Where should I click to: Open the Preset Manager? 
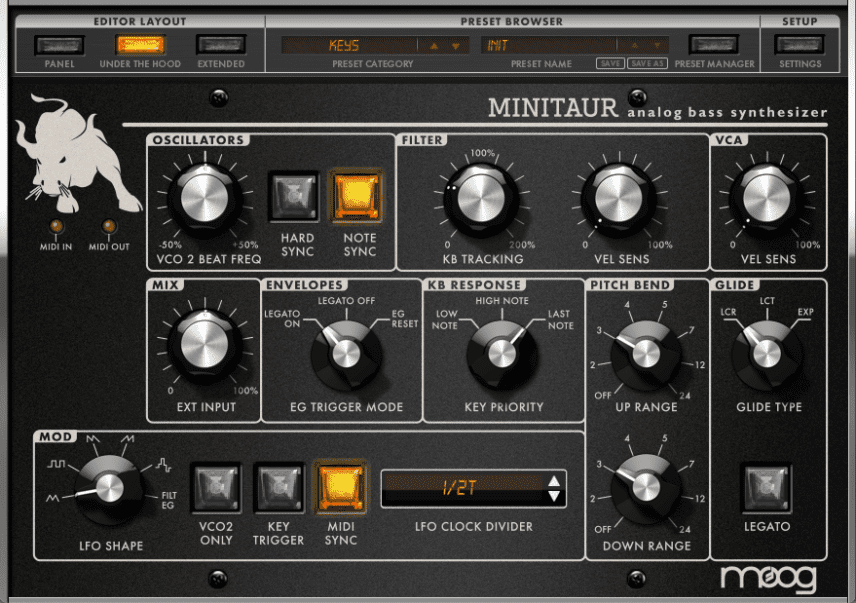tap(714, 45)
